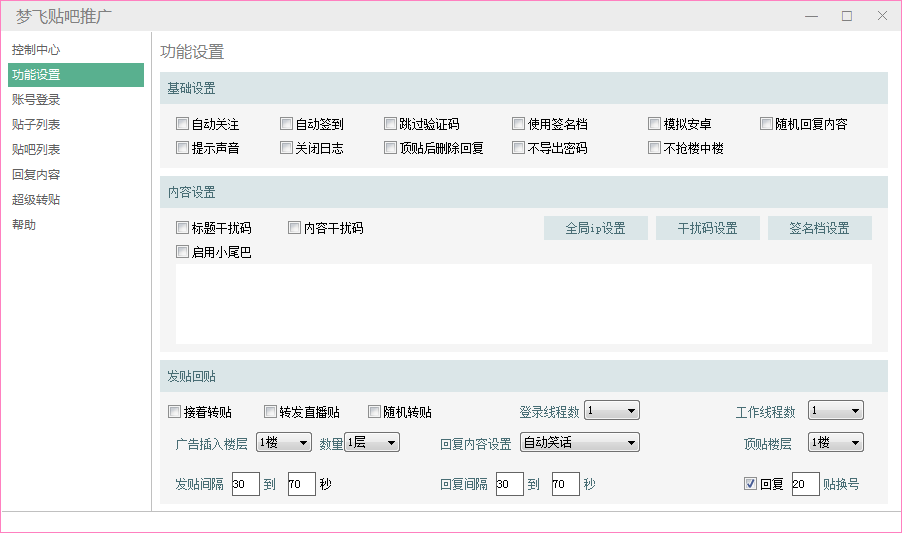
Task: Click the 小尾巴 content text area
Action: [523, 304]
